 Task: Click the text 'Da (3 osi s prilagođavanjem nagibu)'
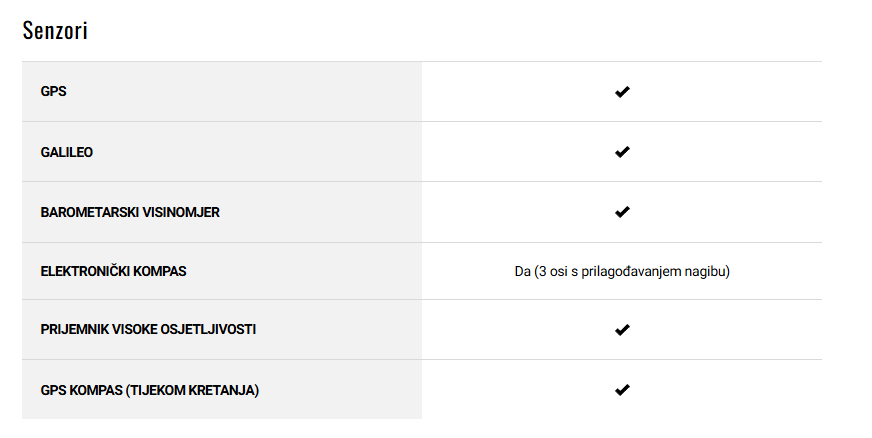(x=622, y=272)
